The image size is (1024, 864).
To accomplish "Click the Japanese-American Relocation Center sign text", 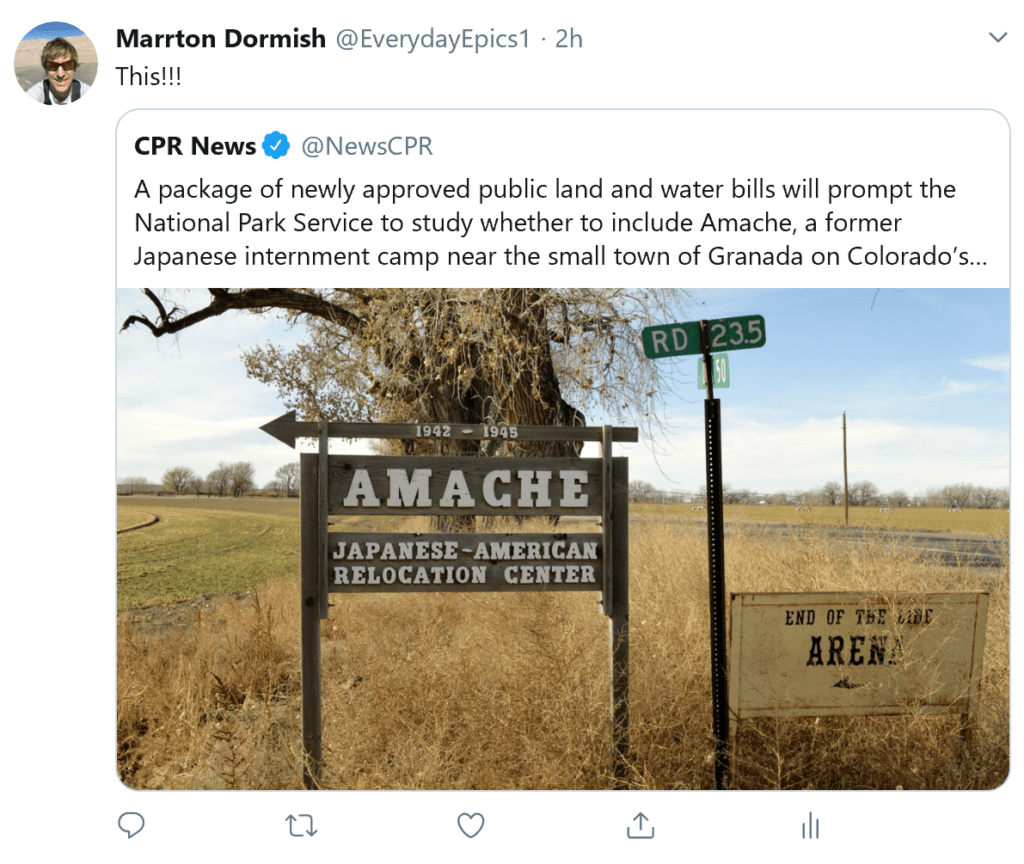I will [x=465, y=562].
